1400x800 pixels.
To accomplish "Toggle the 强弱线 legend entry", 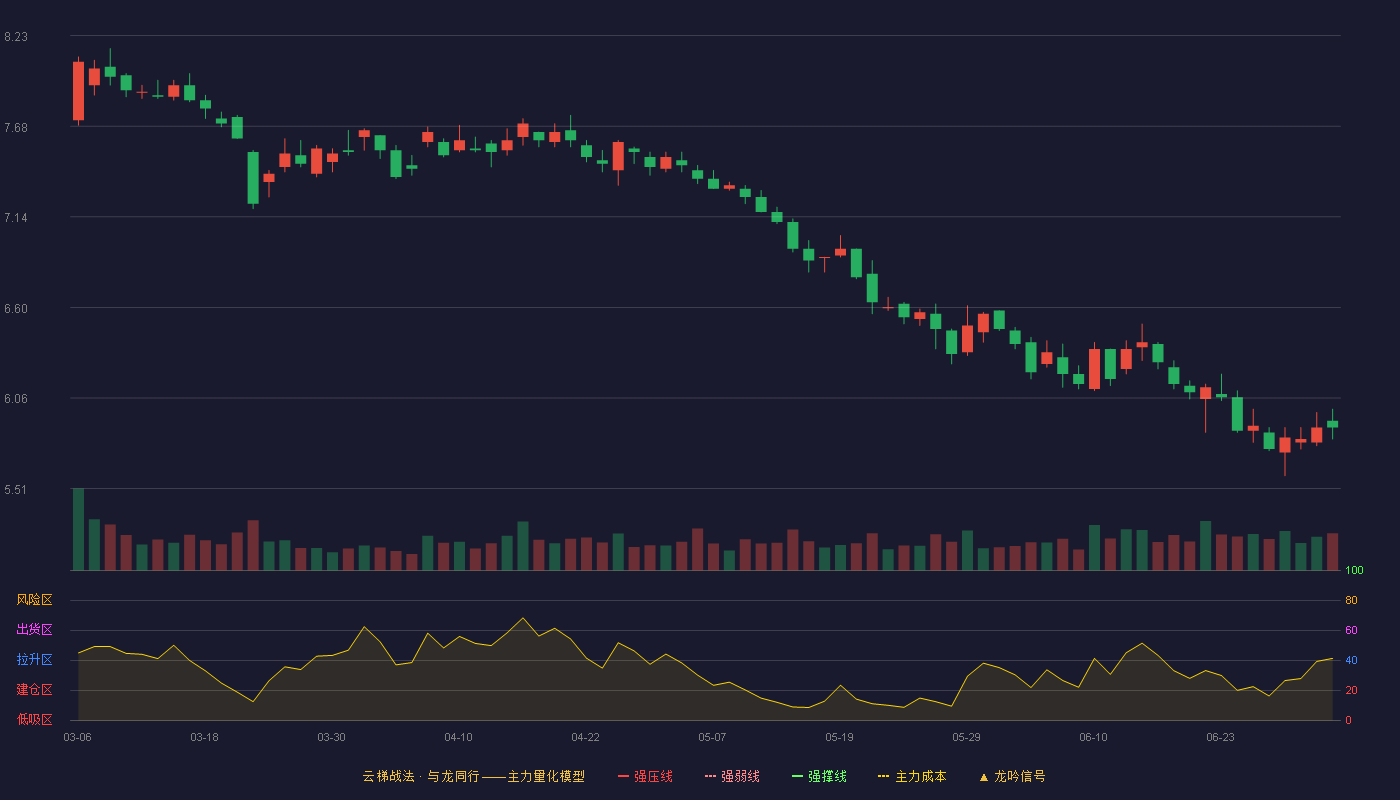I will [732, 776].
